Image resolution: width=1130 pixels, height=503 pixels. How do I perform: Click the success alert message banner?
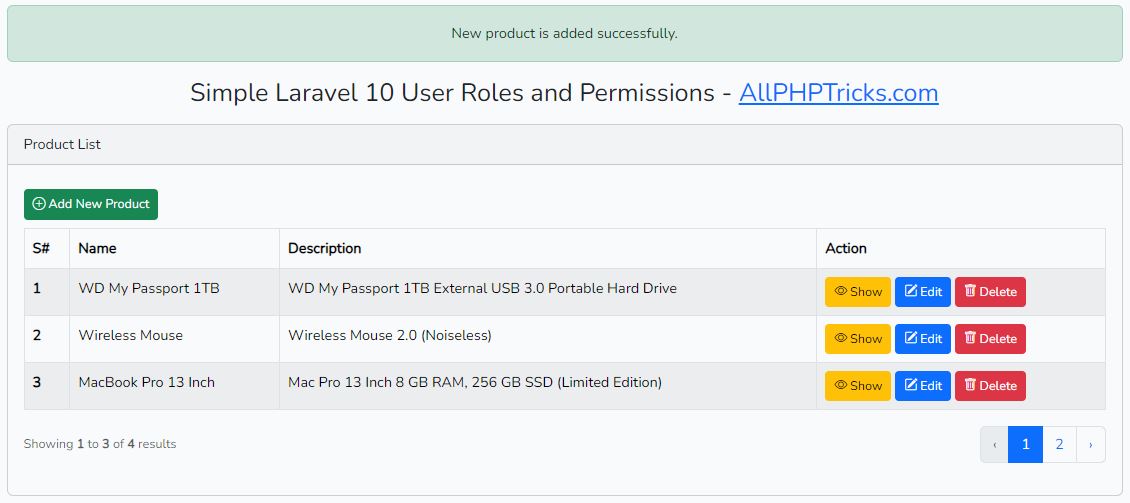click(564, 33)
